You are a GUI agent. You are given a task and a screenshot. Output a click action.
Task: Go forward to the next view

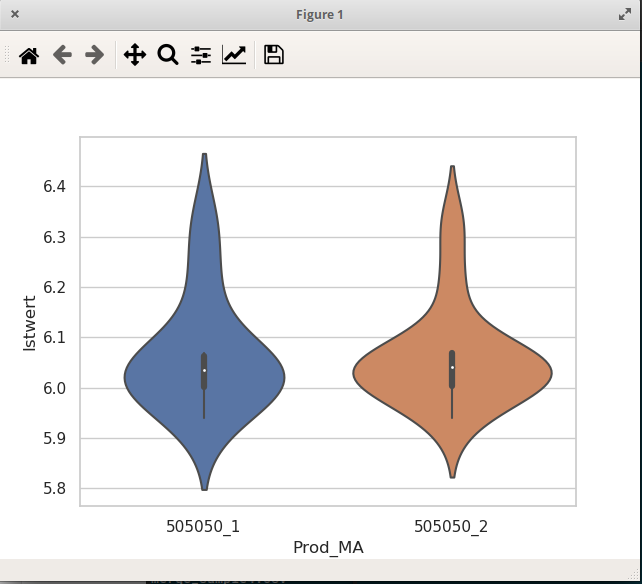(x=95, y=55)
